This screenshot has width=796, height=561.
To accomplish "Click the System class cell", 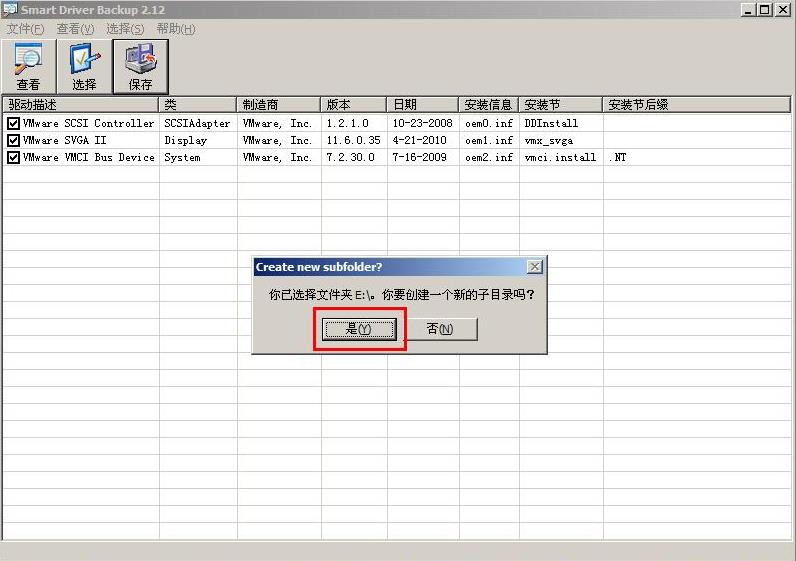I will [182, 157].
